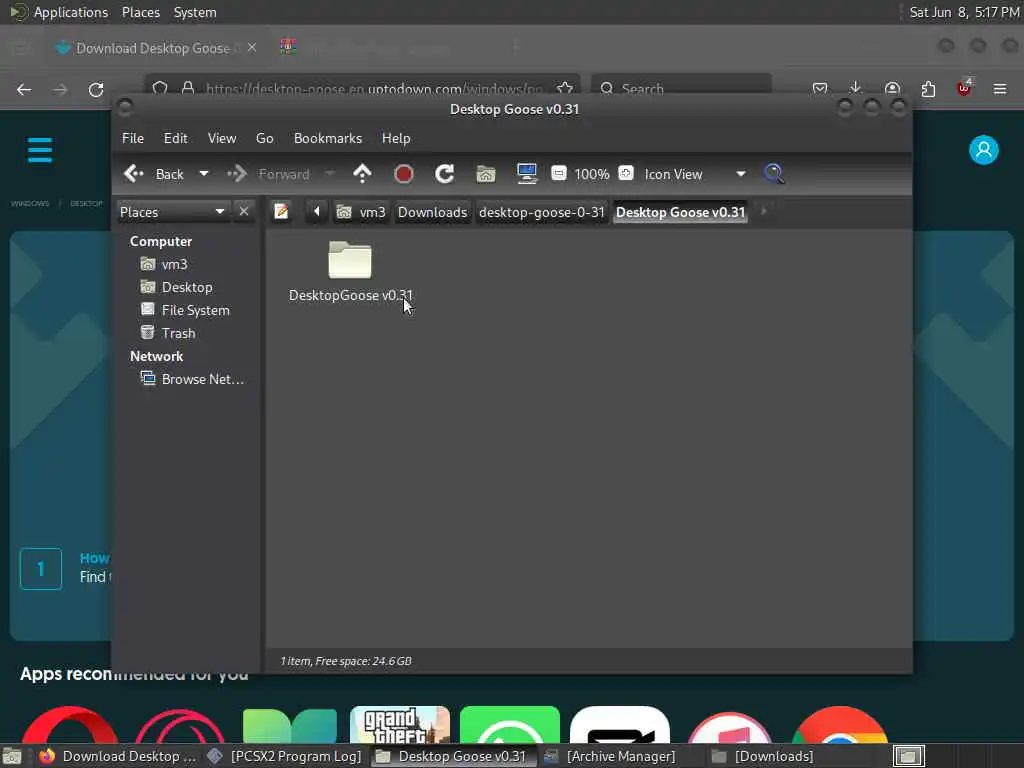Open the Bookmarks menu

click(328, 138)
